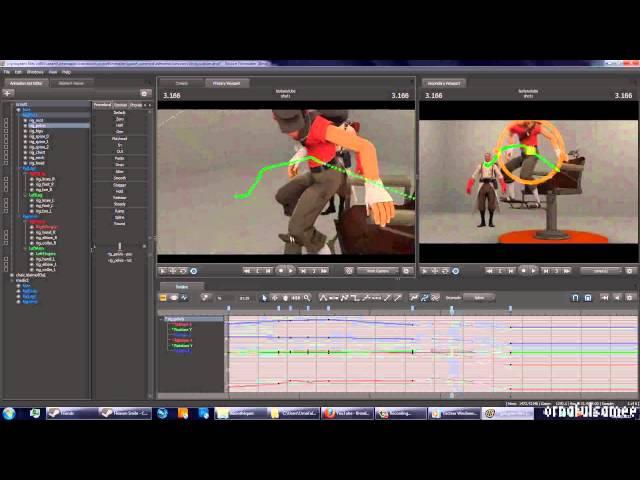The height and width of the screenshot is (480, 640).
Task: Expand the chair animation set
Action: pos(12,275)
